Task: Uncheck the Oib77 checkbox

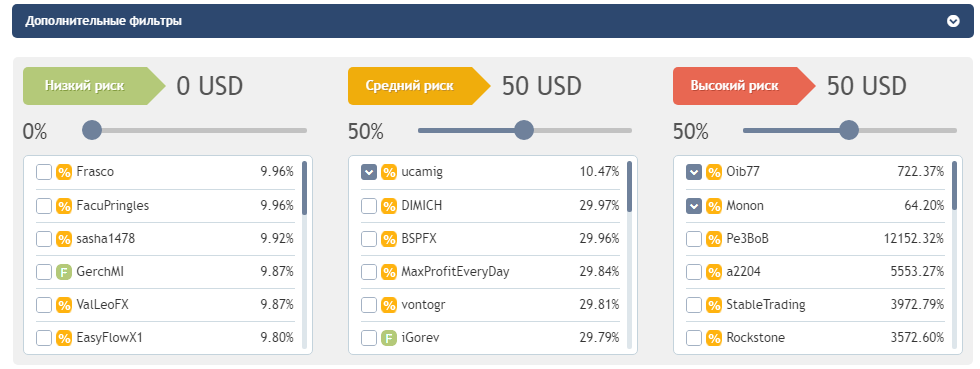Action: (x=694, y=172)
